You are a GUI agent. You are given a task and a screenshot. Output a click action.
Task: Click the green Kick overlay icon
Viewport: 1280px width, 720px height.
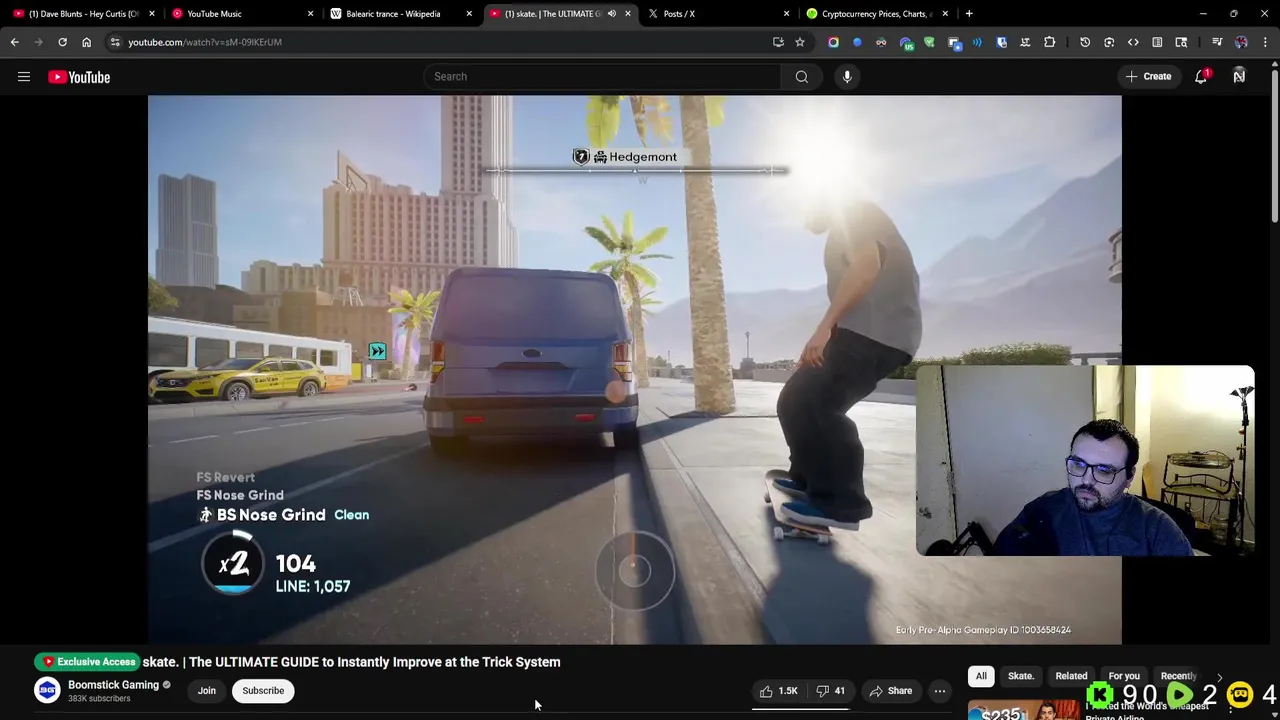(1100, 694)
